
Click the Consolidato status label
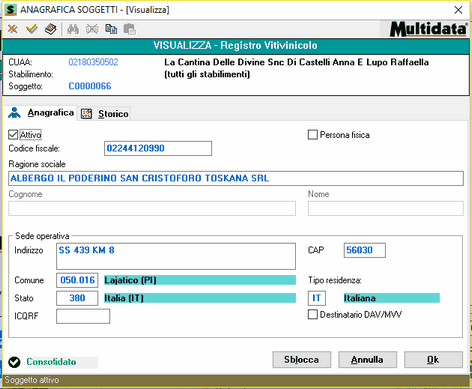[x=51, y=362]
